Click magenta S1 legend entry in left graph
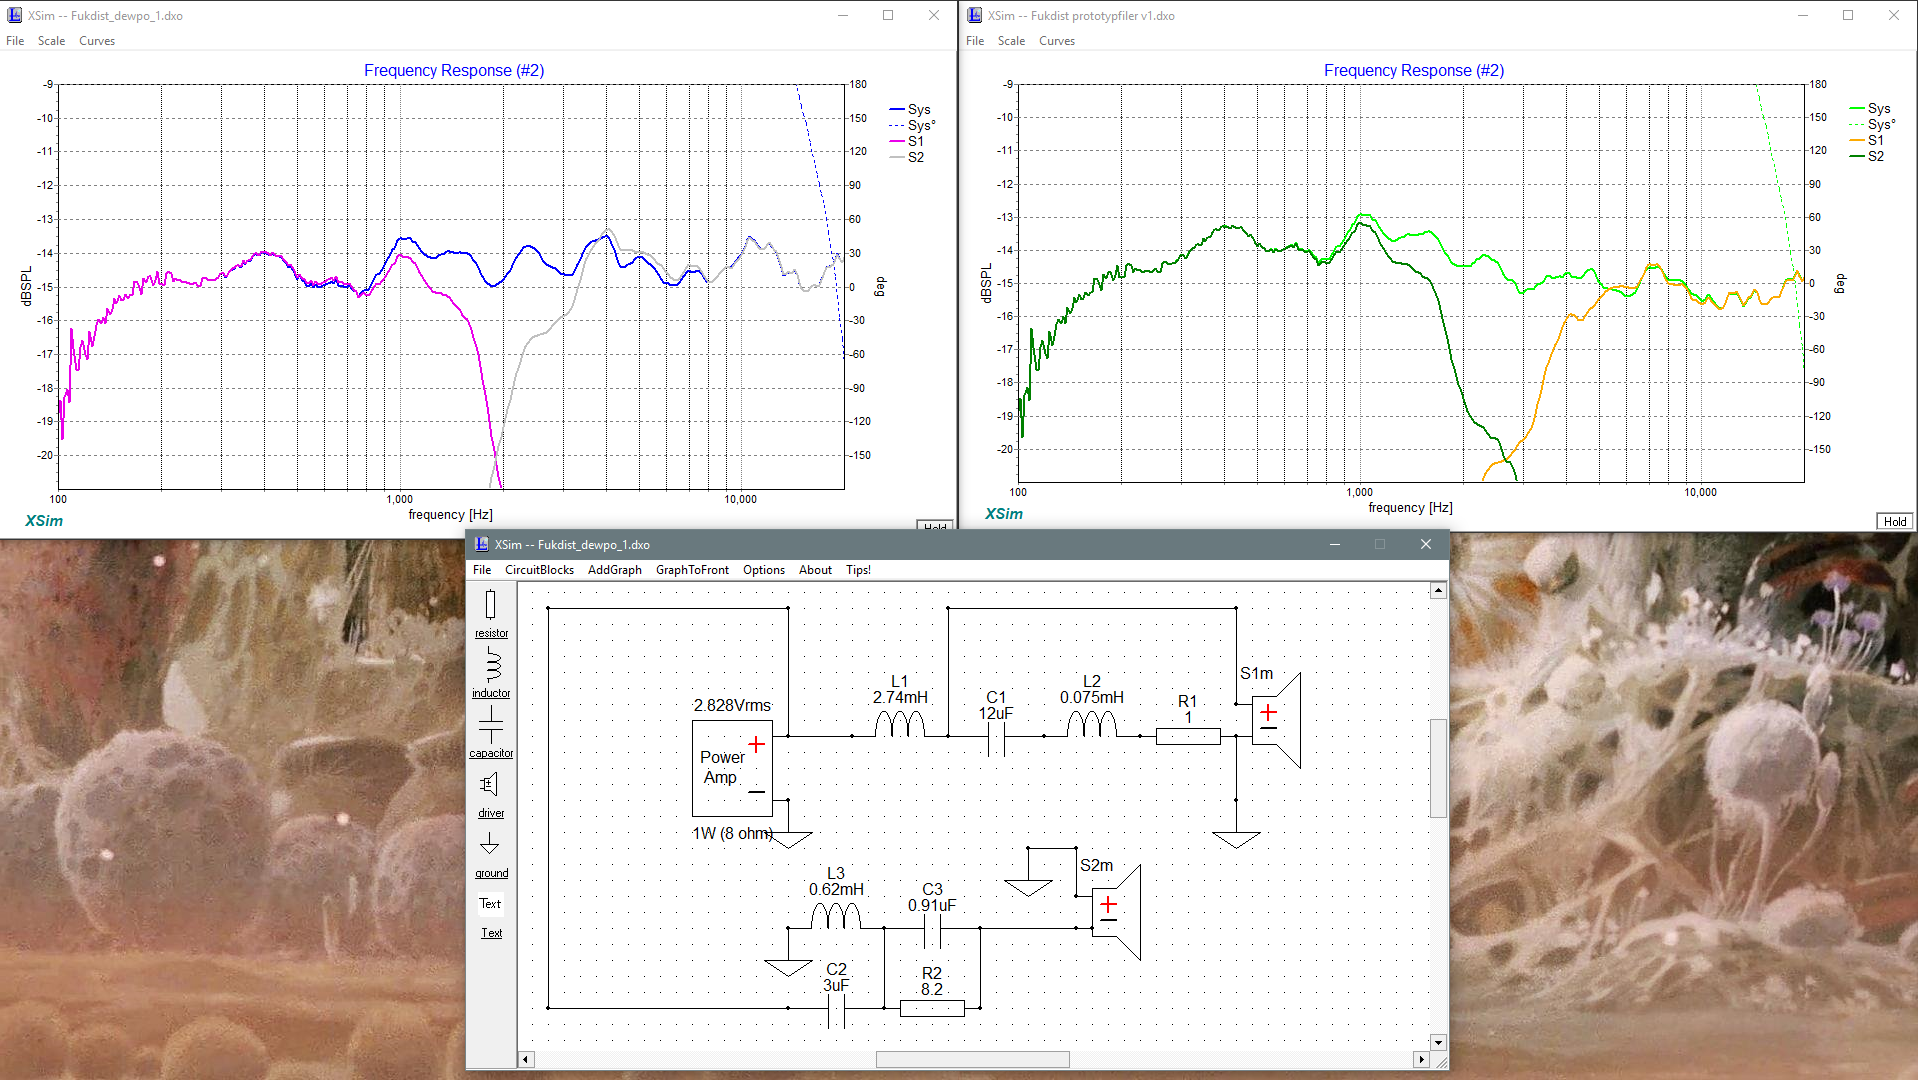Viewport: 1918px width, 1080px height. click(x=907, y=142)
